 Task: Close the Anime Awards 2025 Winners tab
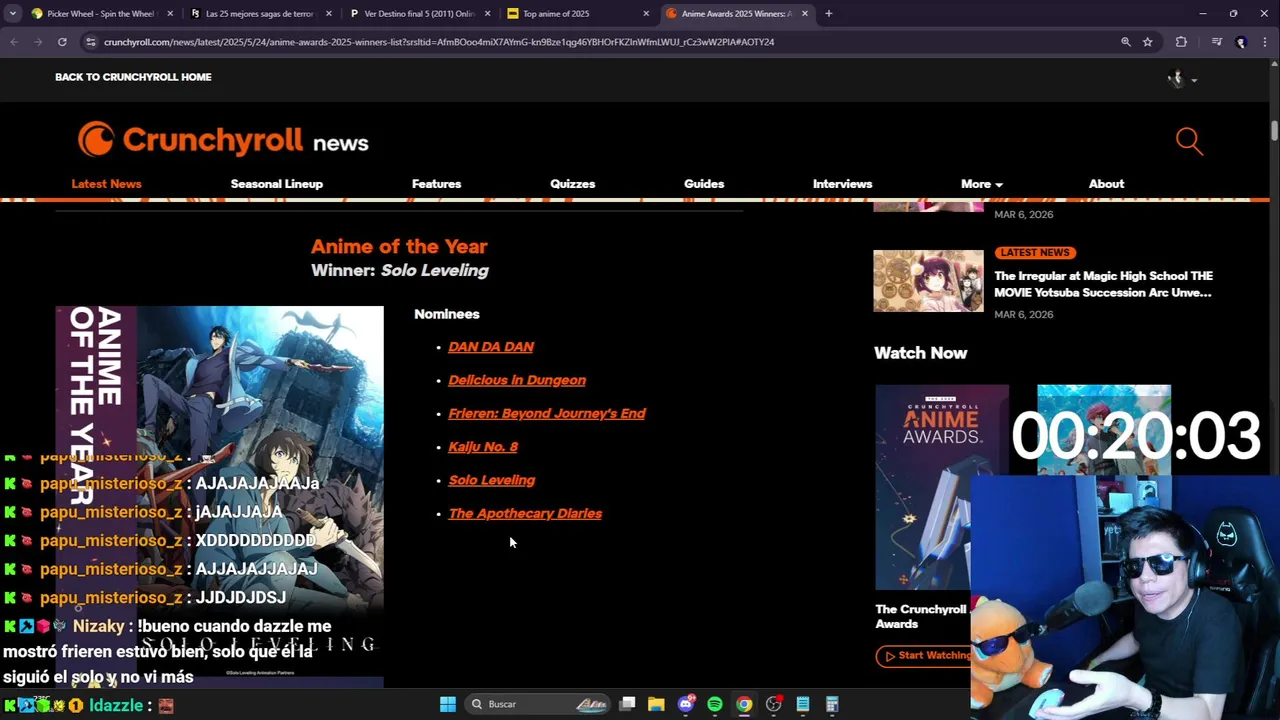[x=804, y=14]
